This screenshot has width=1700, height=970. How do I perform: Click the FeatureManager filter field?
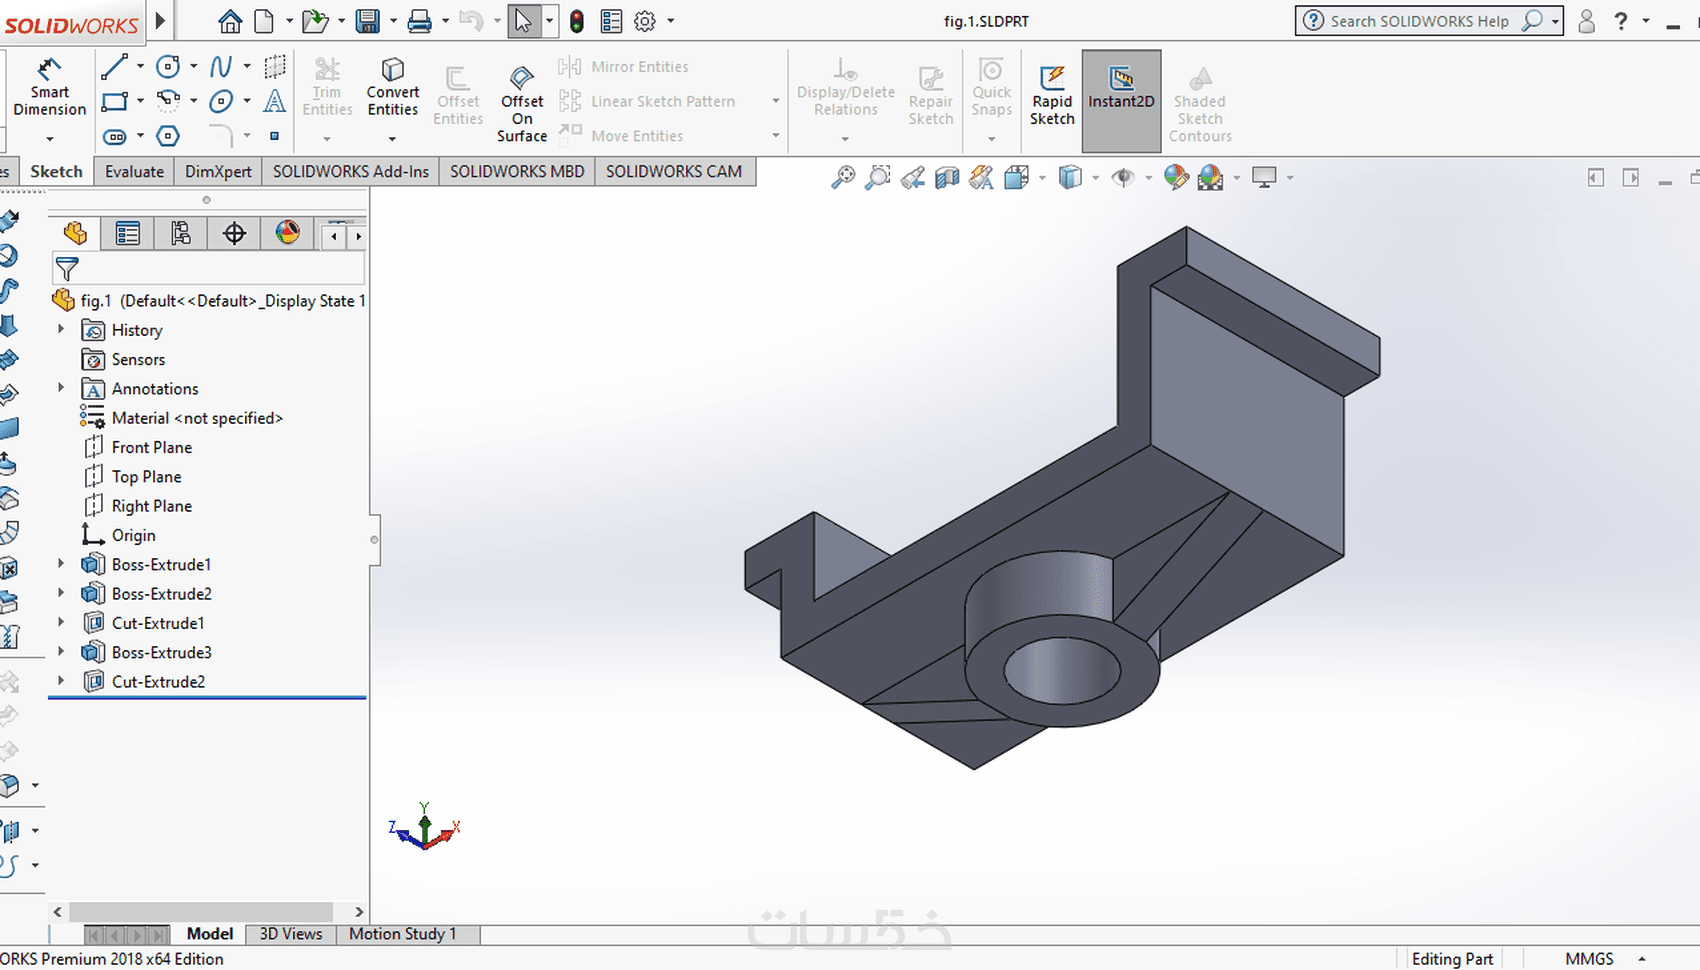coord(208,269)
